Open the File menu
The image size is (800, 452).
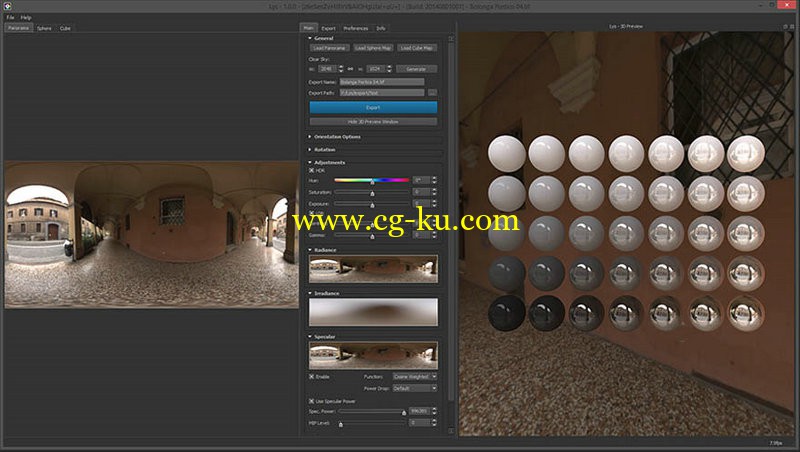(x=10, y=17)
